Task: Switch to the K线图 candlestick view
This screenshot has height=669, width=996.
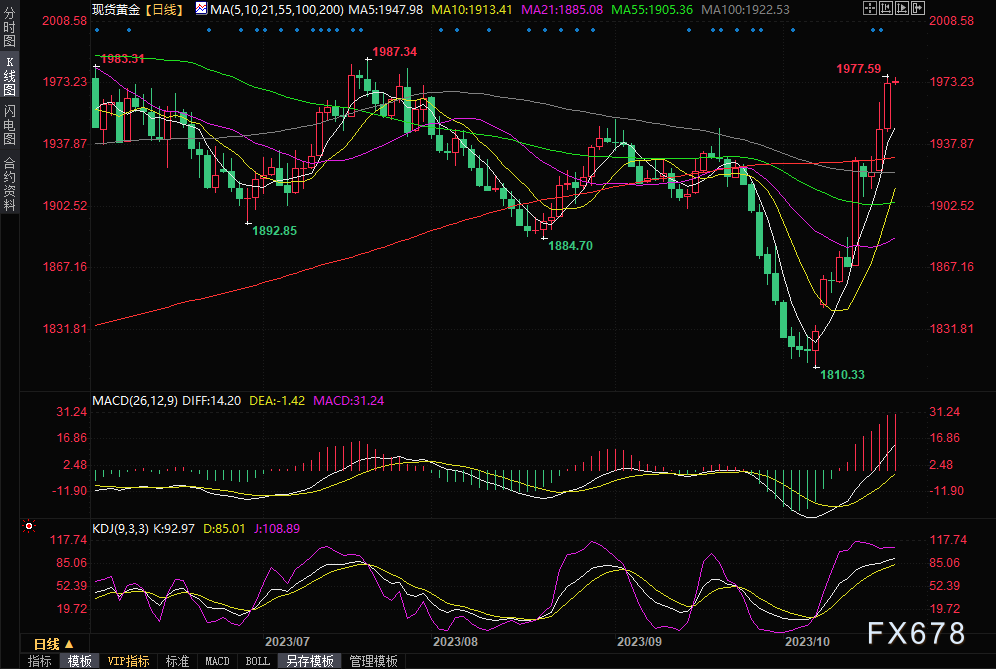Action: [x=10, y=77]
